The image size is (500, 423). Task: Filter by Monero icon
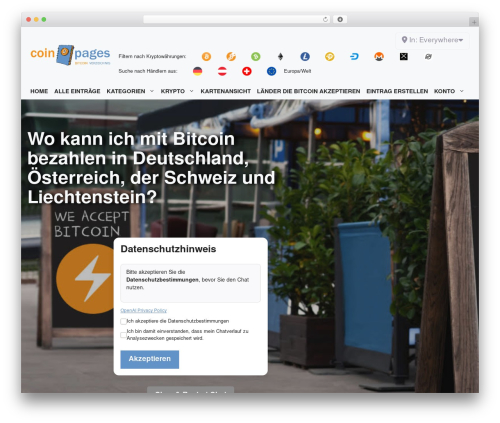coord(379,57)
